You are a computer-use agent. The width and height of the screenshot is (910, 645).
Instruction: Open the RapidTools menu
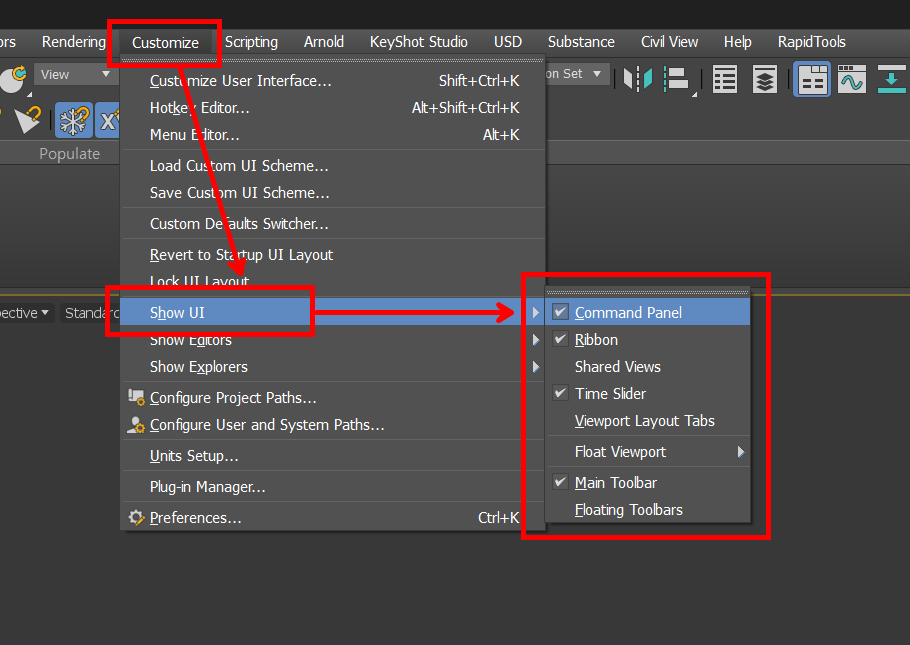pos(811,42)
